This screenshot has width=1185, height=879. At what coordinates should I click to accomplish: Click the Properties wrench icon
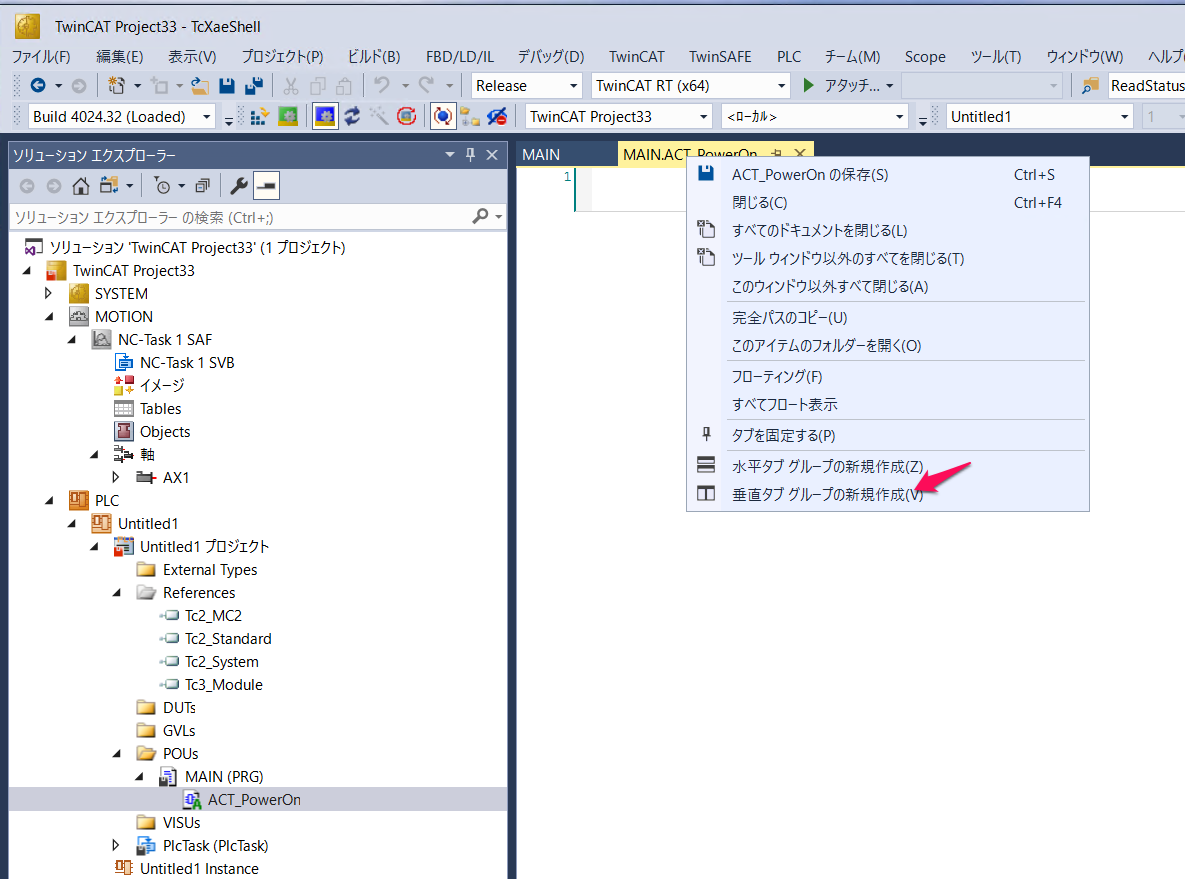[x=239, y=186]
